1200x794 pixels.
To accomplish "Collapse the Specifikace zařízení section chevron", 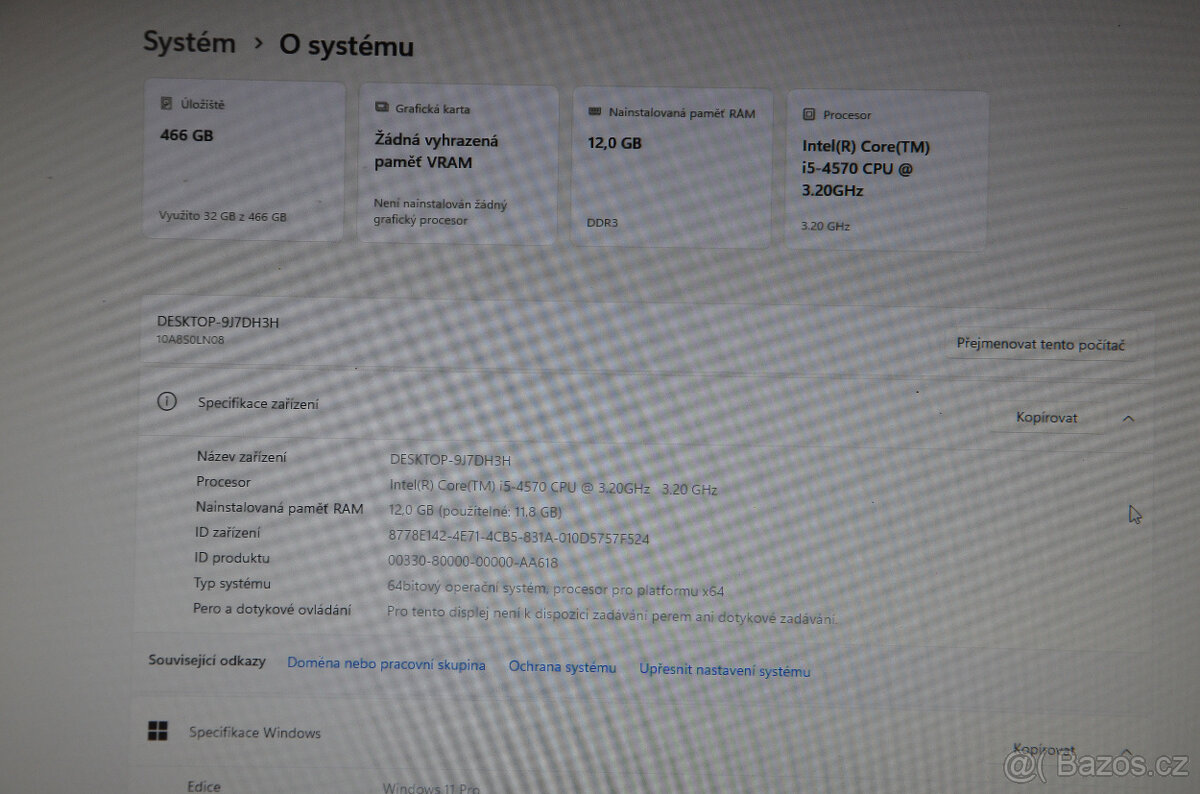I will 1127,418.
